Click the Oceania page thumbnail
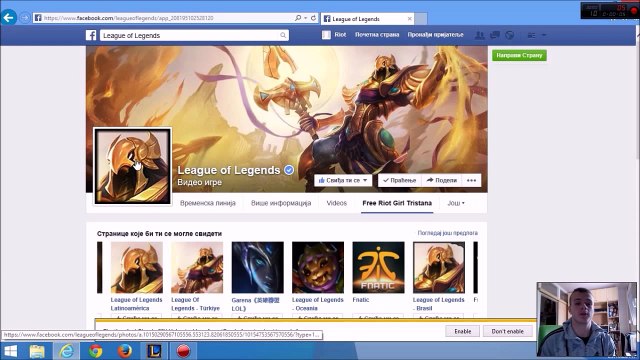640x360 pixels. [x=318, y=267]
